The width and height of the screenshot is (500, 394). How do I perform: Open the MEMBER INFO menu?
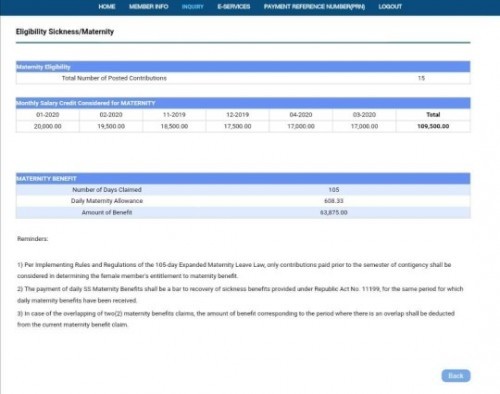coord(149,7)
